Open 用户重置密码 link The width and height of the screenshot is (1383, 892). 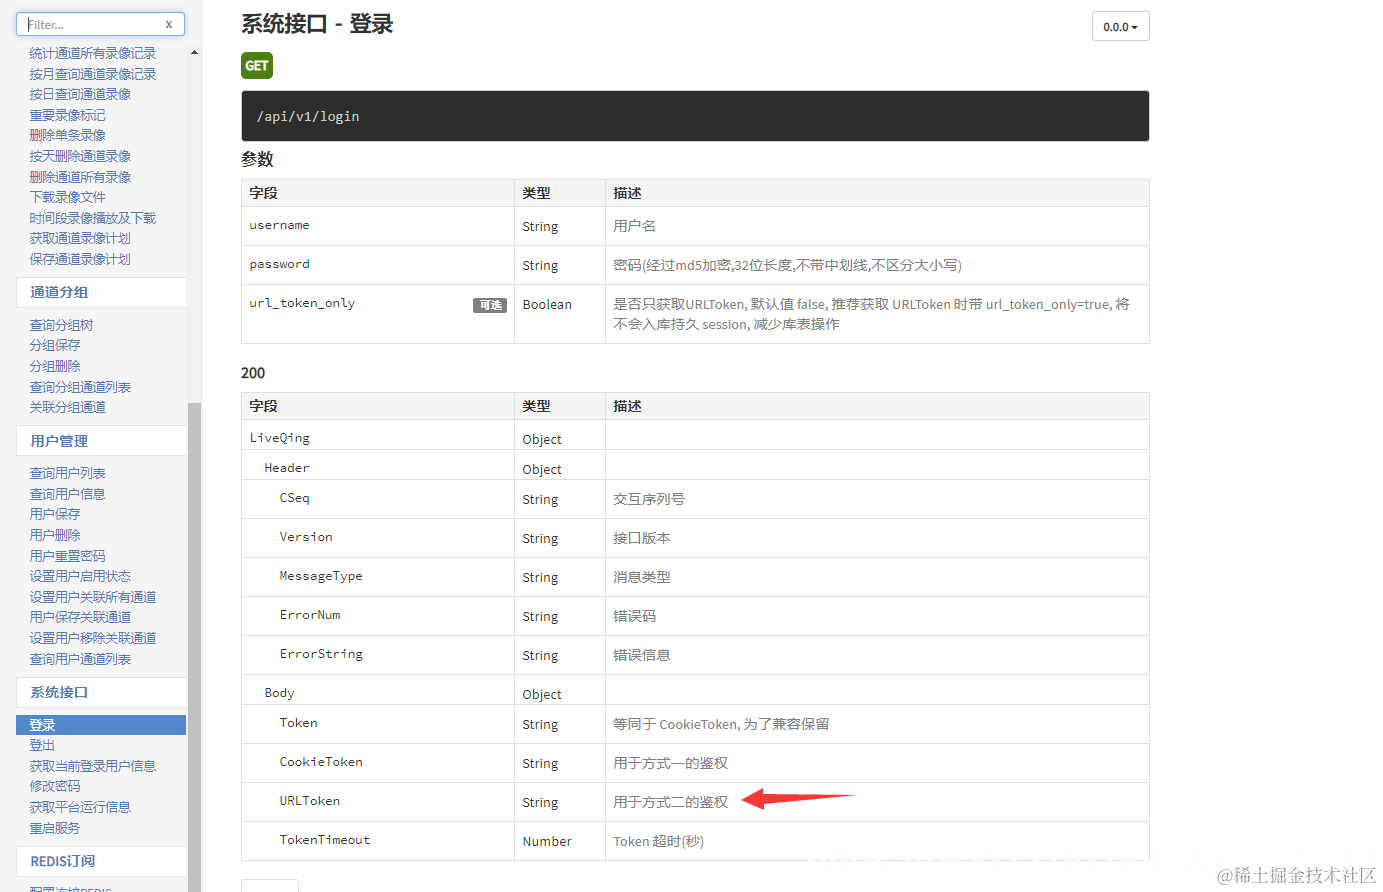point(67,556)
